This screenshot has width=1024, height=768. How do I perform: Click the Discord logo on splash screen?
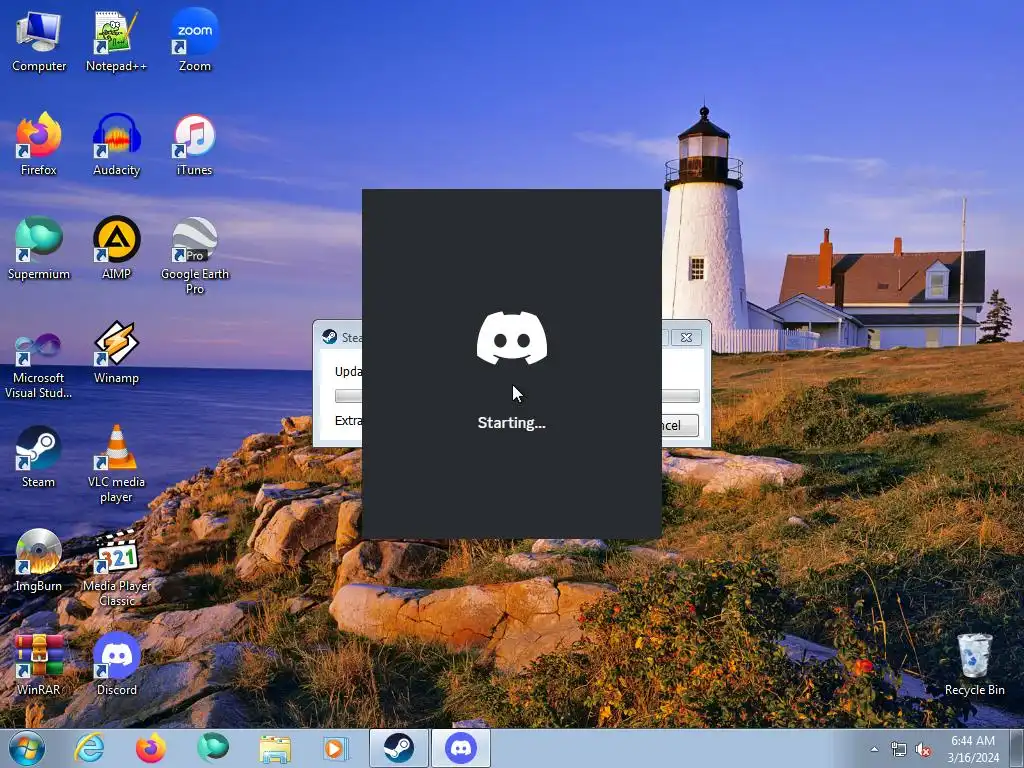512,338
